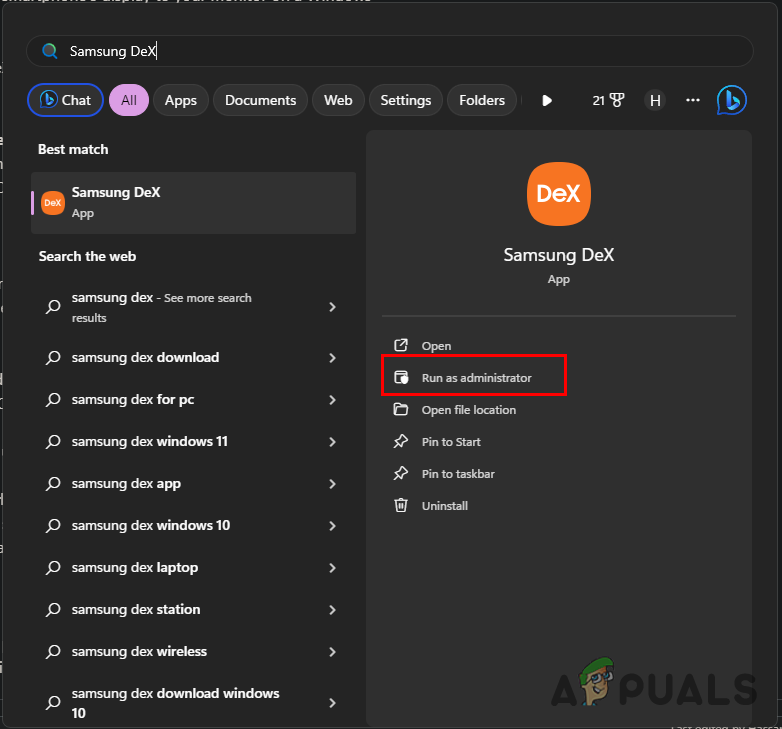Screen dimensions: 782x729
Task: Open web suggestion 'samsung dex download windows 10'
Action: point(194,703)
